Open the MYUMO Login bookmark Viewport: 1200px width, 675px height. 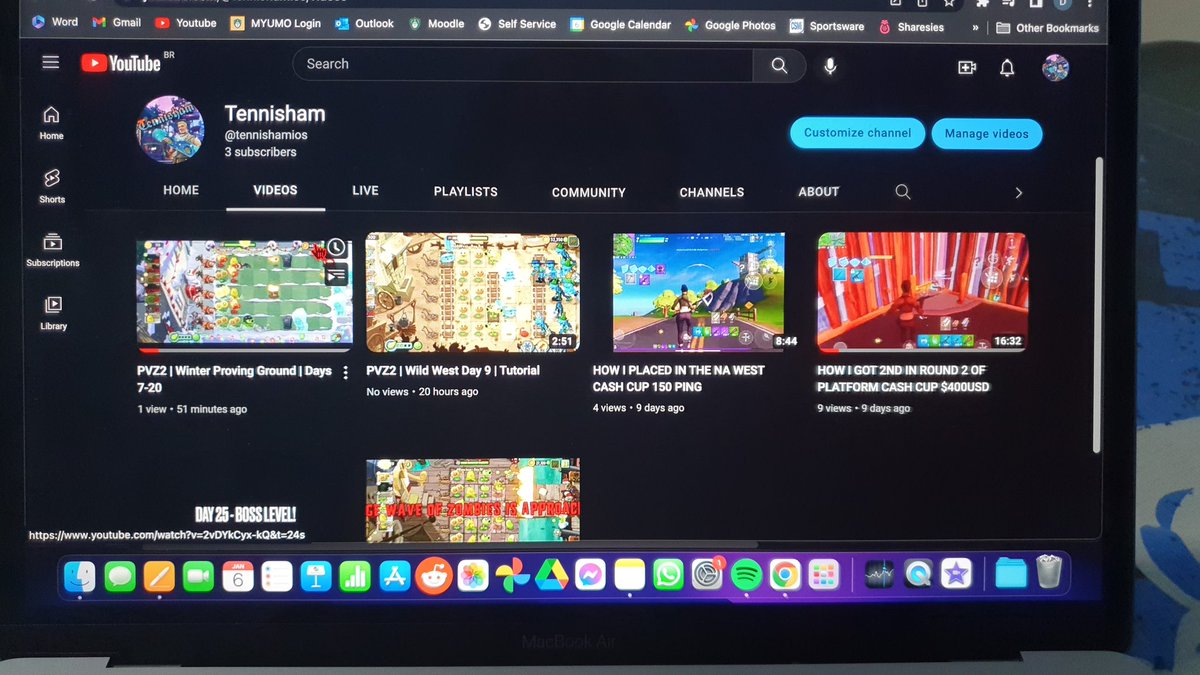pos(276,22)
